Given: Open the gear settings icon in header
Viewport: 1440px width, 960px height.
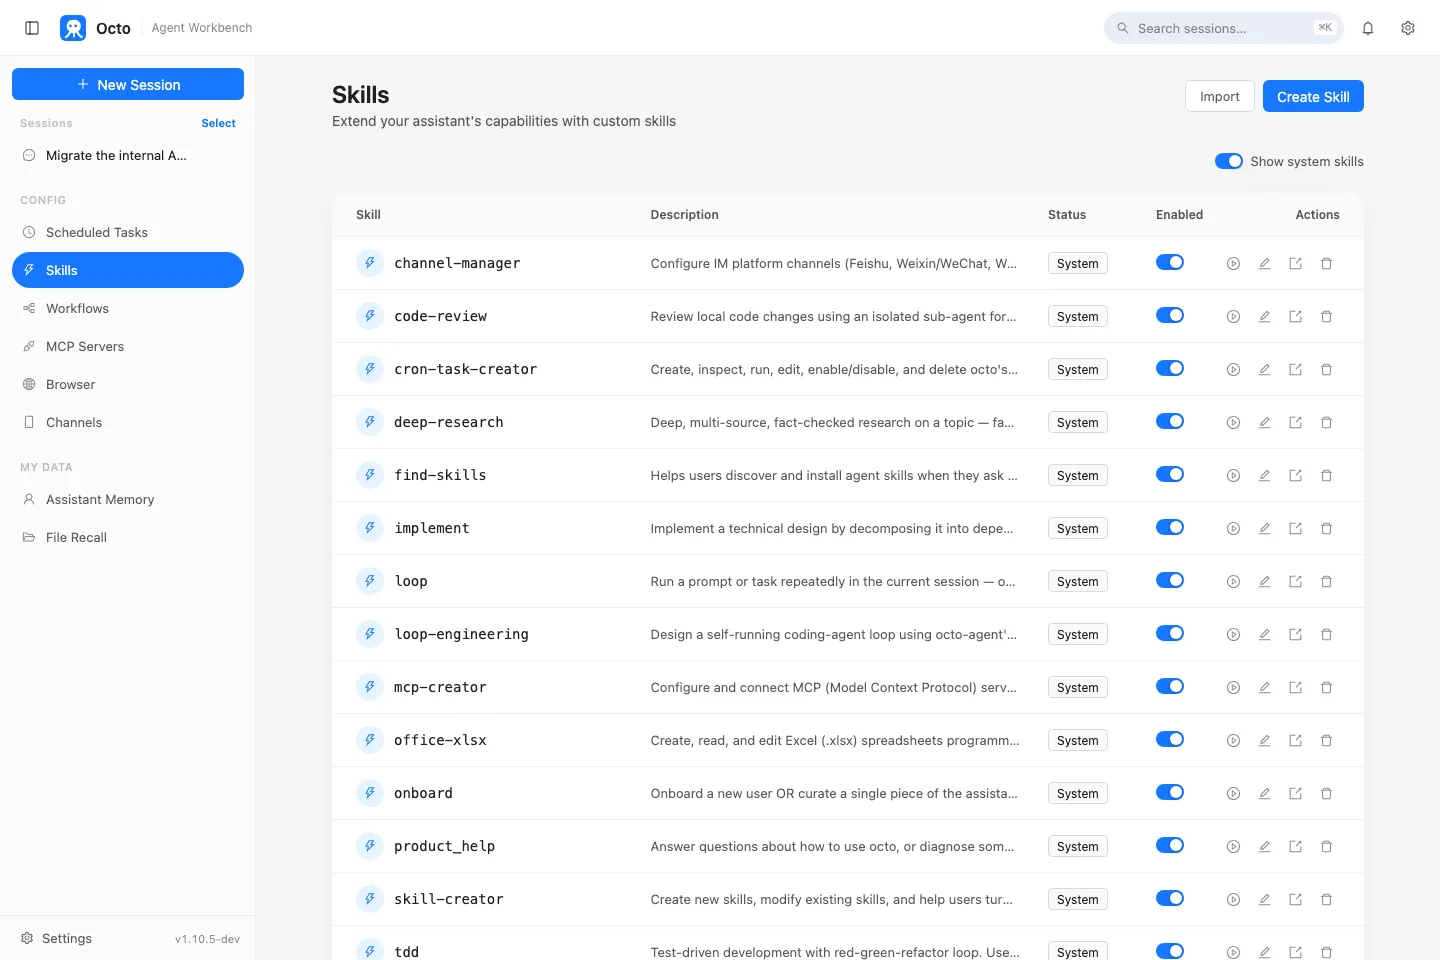Looking at the screenshot, I should [1408, 28].
